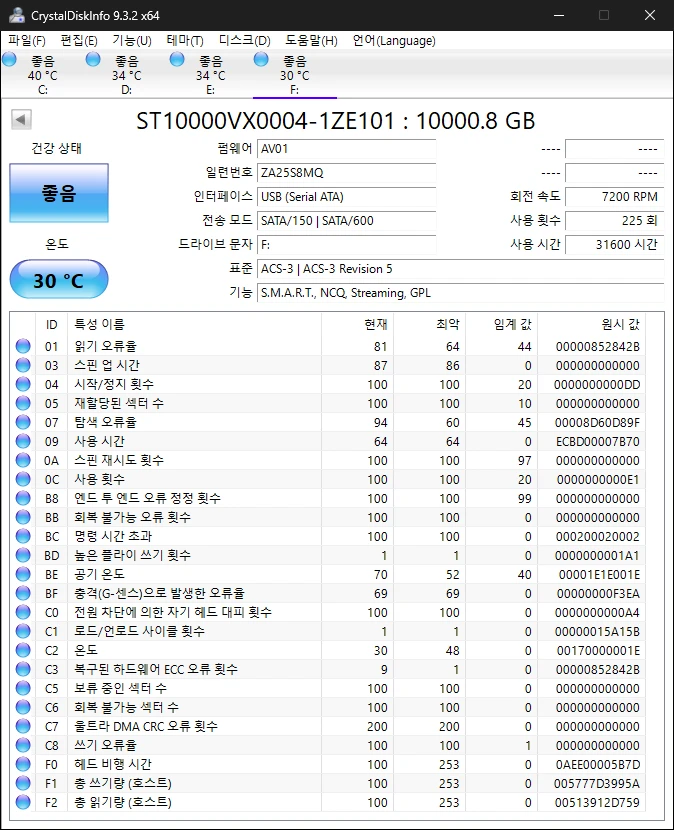674x830 pixels.
Task: Click status icon for 05 재할당된 섹터 수
Action: pos(23,403)
